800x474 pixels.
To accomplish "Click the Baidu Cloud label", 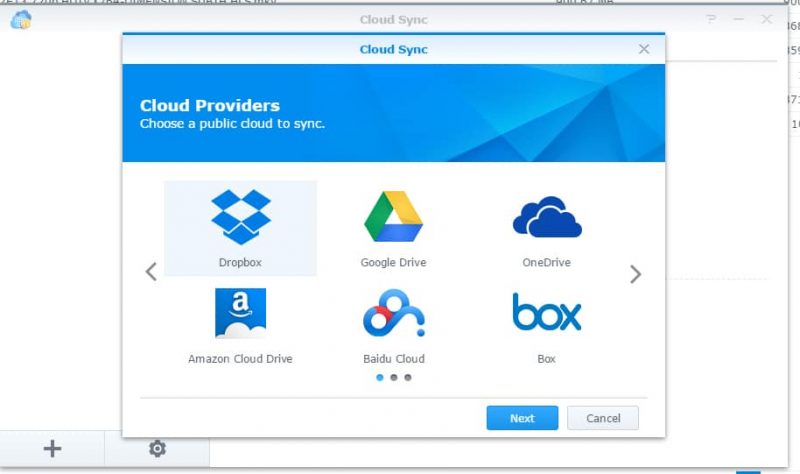I will pos(394,359).
